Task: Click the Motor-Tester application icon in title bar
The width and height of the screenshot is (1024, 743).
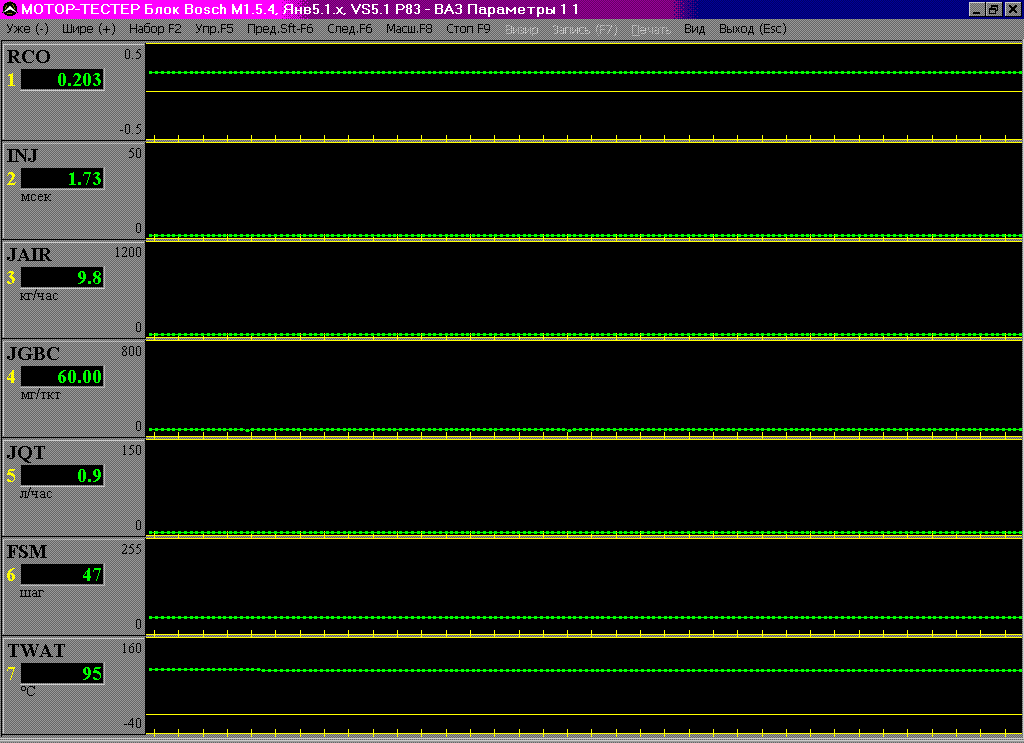Action: (x=10, y=9)
